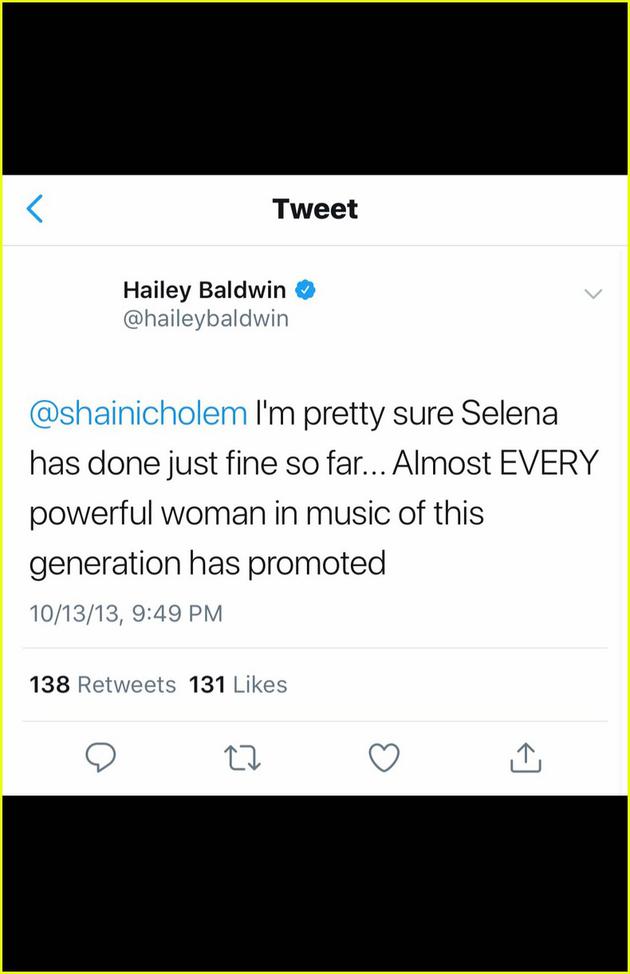Go back using the left arrow
This screenshot has height=974, width=630.
coord(36,209)
